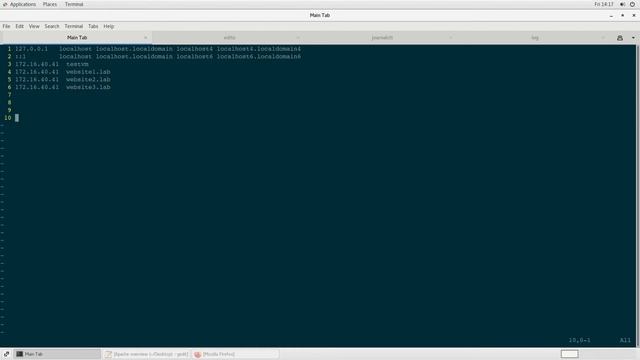Click the terminal vertical scrollbar

638,196
